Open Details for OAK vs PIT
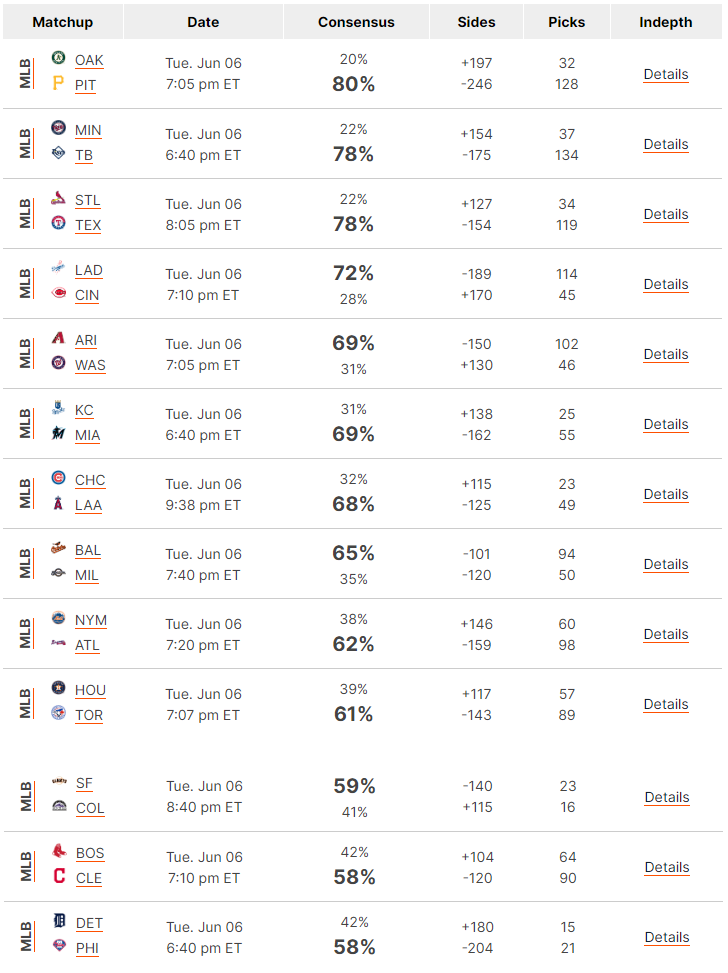This screenshot has width=728, height=973. point(666,74)
